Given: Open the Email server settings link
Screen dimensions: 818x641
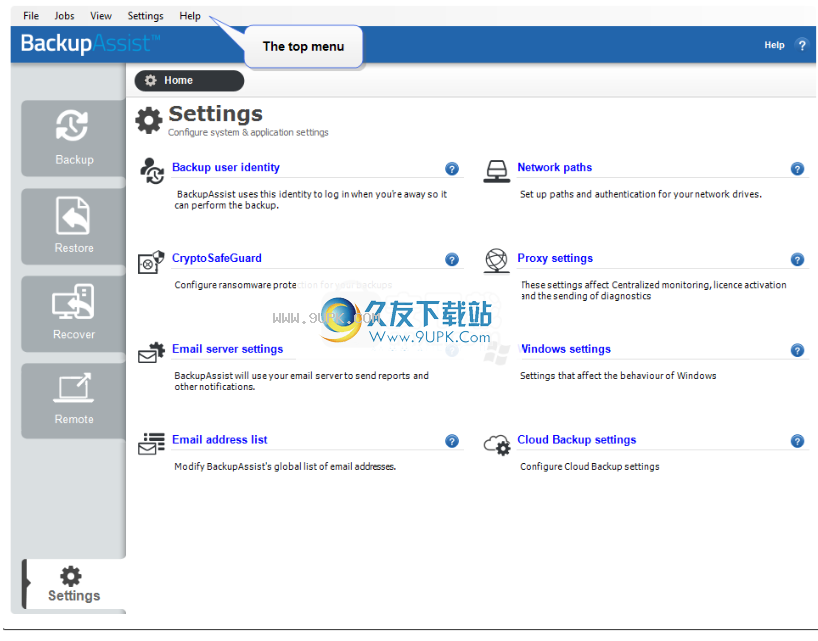Looking at the screenshot, I should click(227, 349).
